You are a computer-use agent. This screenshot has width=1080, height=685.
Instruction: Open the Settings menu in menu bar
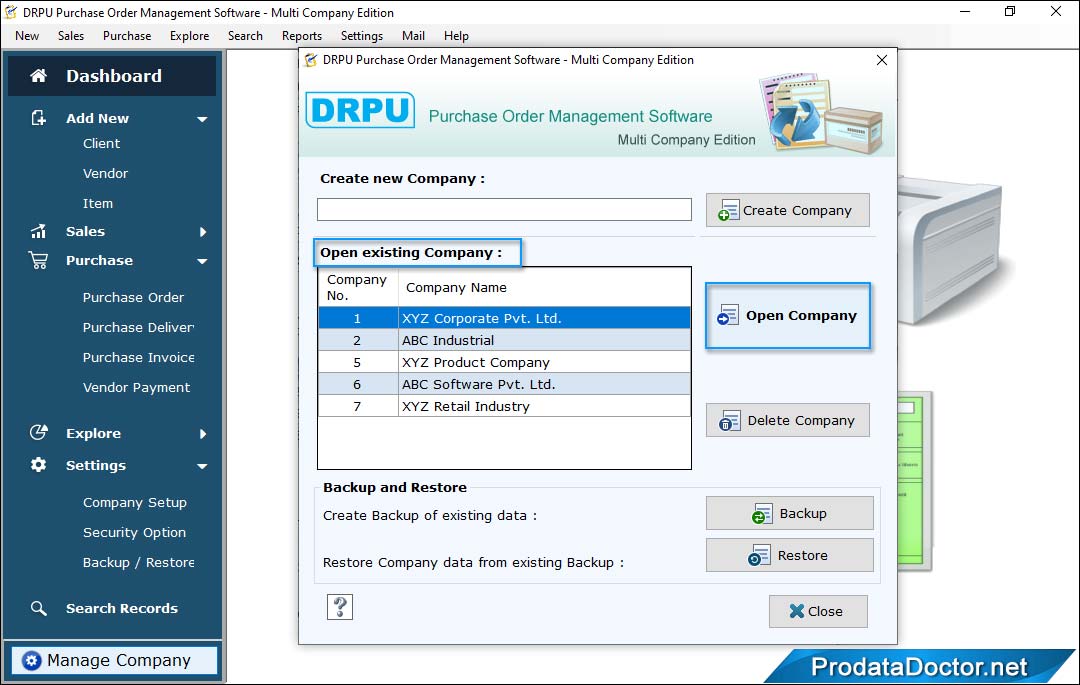[x=362, y=36]
